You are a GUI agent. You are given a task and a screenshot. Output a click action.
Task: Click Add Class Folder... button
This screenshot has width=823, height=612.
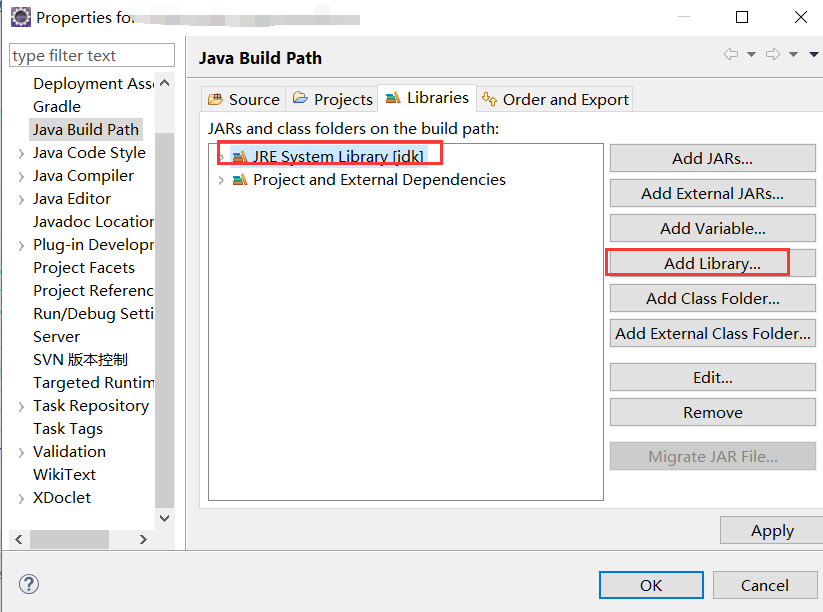pyautogui.click(x=712, y=298)
